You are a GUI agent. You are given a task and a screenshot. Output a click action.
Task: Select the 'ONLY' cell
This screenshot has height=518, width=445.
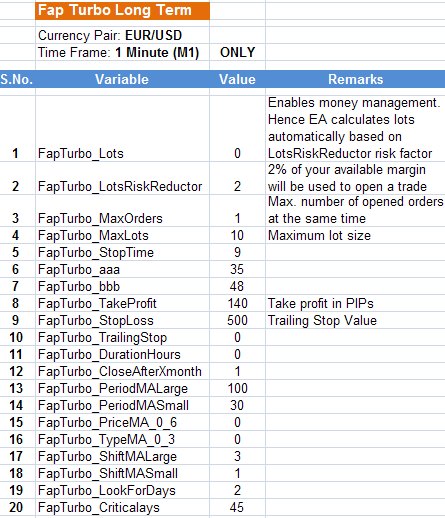(237, 52)
